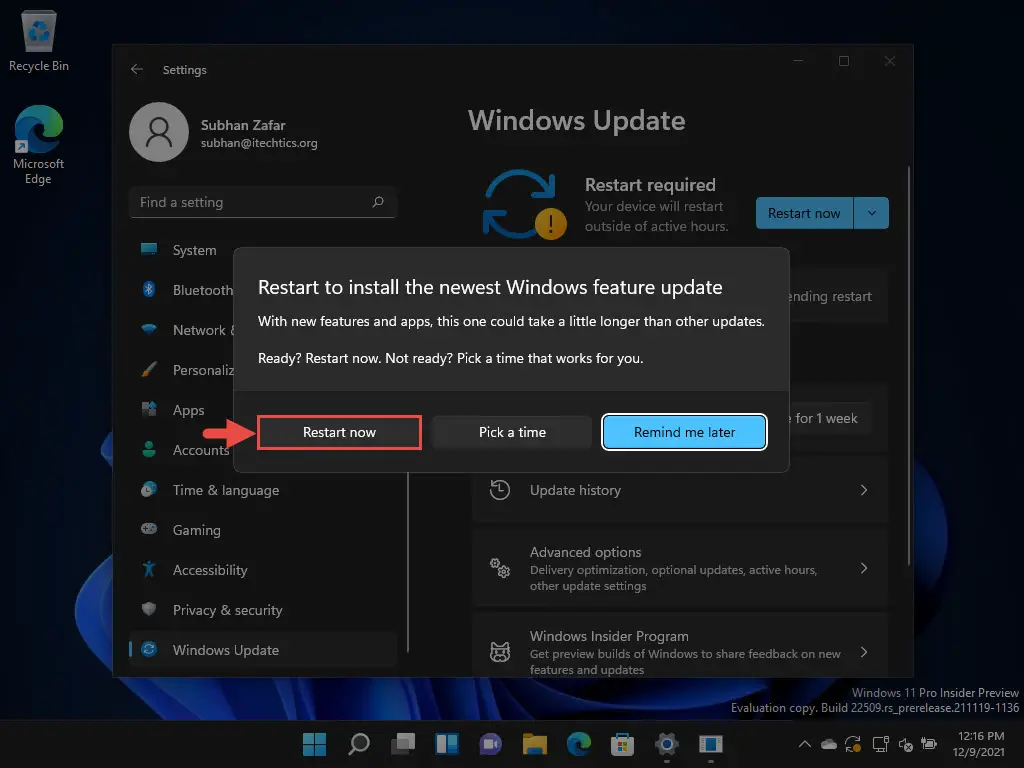1024x768 pixels.
Task: Select Remind me later button
Action: (x=684, y=432)
